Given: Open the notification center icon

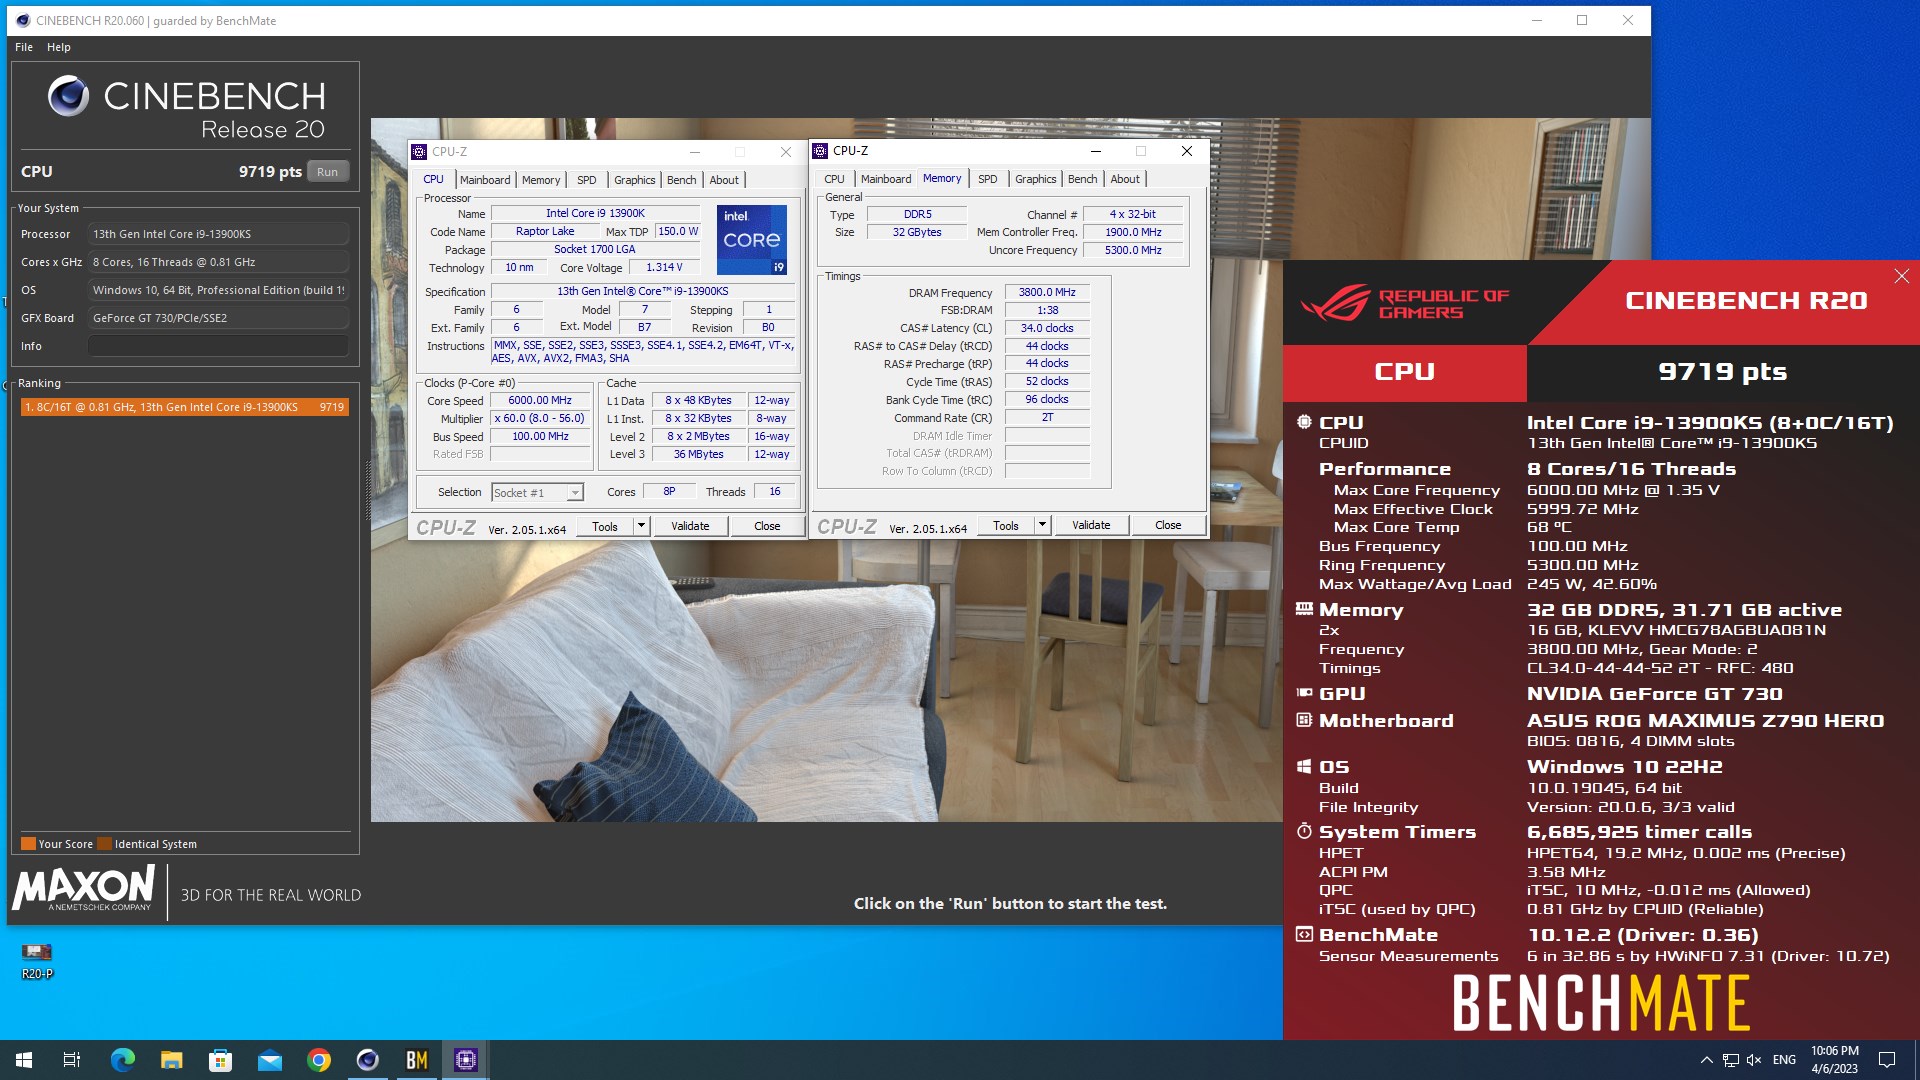Looking at the screenshot, I should coord(1887,1060).
